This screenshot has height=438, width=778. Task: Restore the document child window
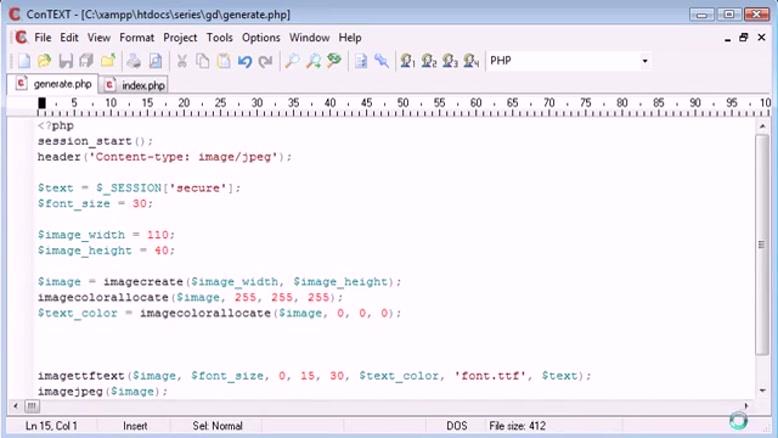point(743,37)
